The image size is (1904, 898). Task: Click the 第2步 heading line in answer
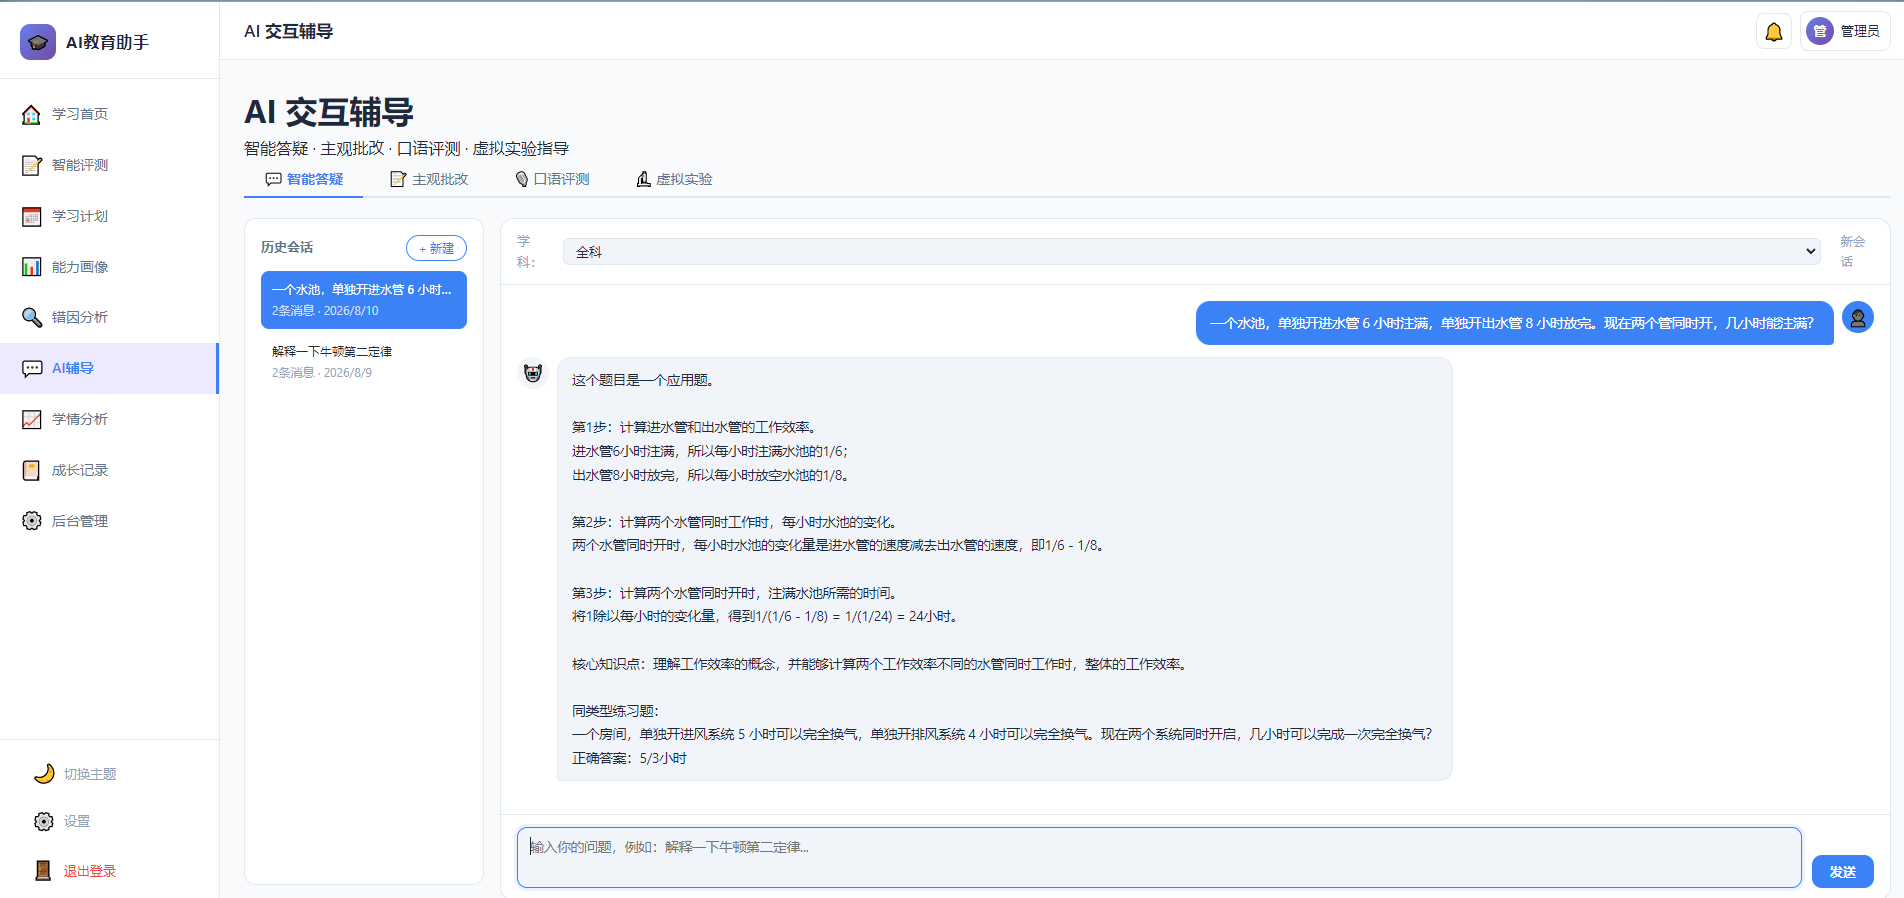point(736,522)
